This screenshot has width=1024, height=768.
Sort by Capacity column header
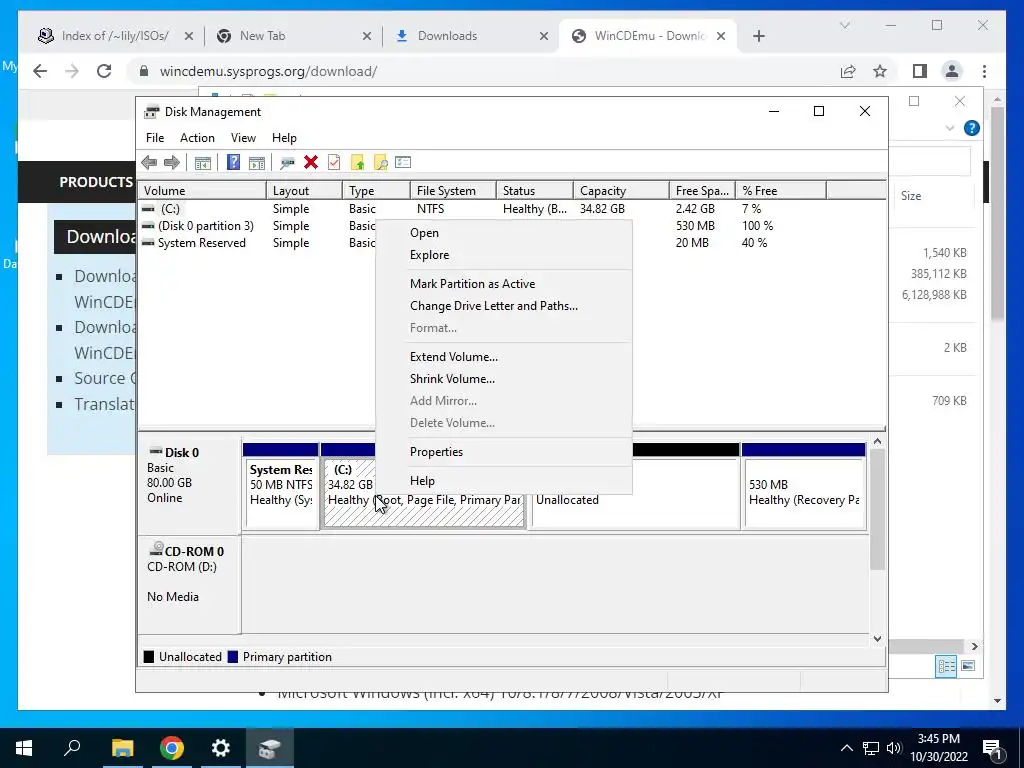(621, 191)
